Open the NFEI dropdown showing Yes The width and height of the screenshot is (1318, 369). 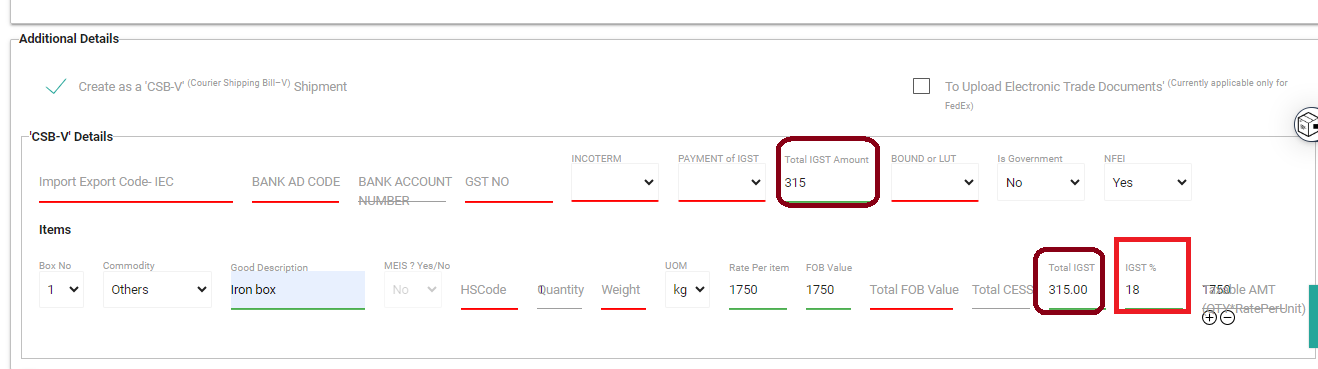pos(1147,182)
